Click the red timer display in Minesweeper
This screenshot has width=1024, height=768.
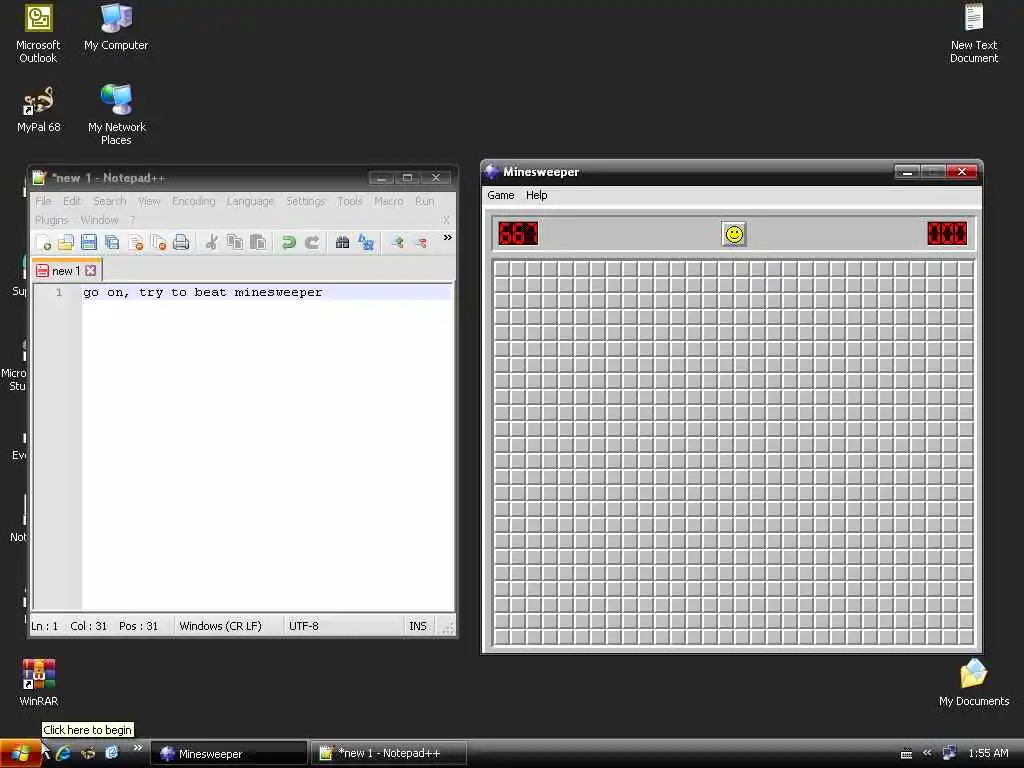[947, 233]
